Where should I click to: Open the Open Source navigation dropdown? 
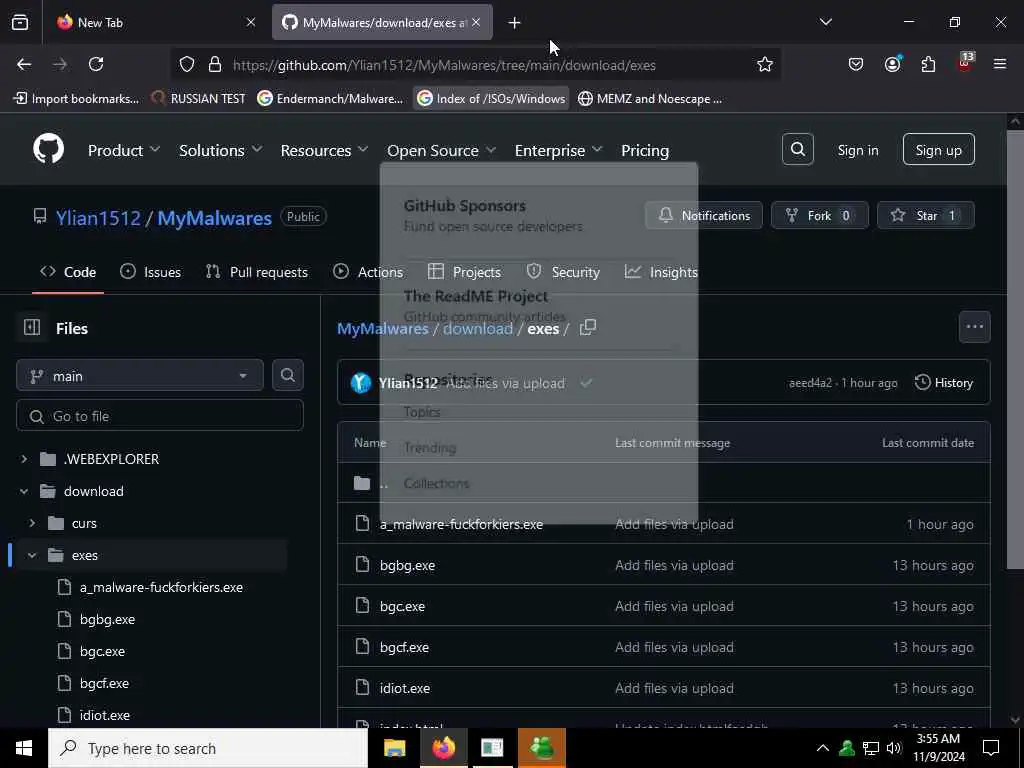[441, 150]
